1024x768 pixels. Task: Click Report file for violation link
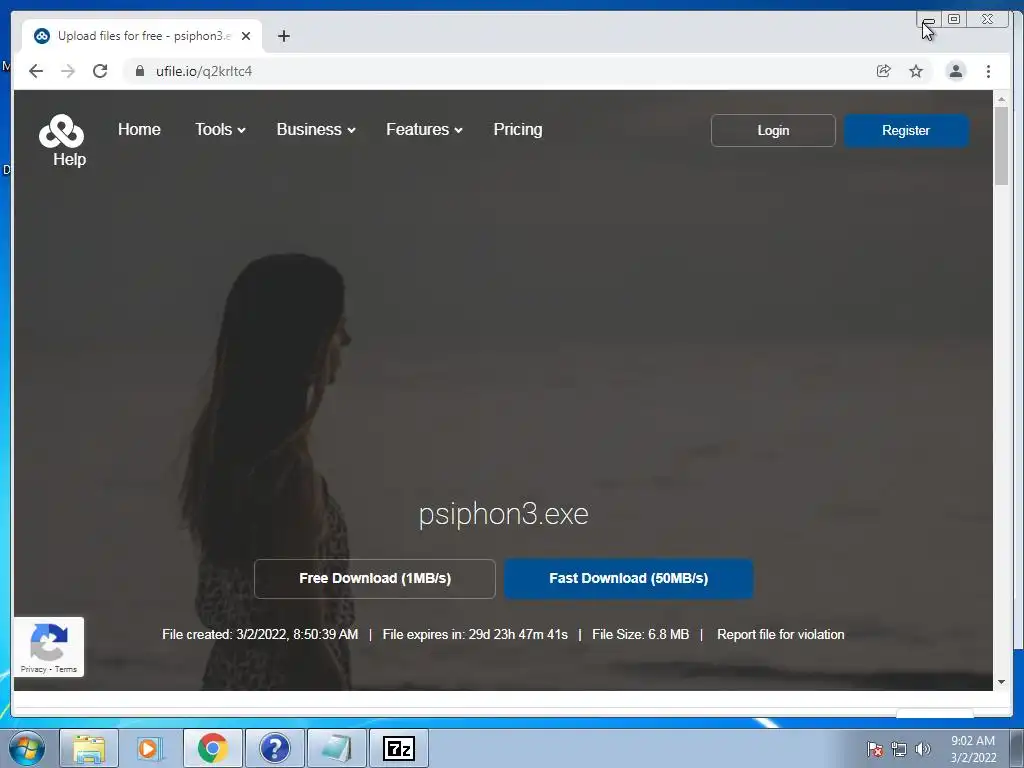[780, 634]
